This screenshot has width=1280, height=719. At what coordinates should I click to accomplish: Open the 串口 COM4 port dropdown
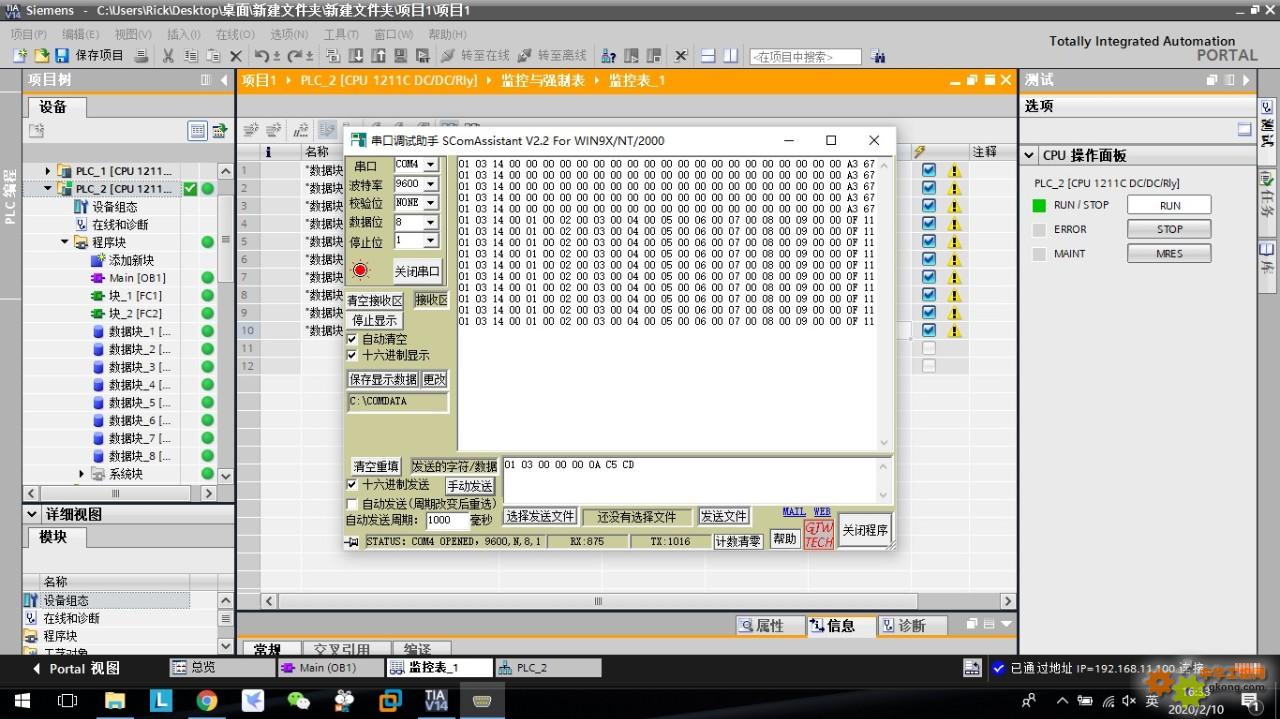pyautogui.click(x=431, y=165)
